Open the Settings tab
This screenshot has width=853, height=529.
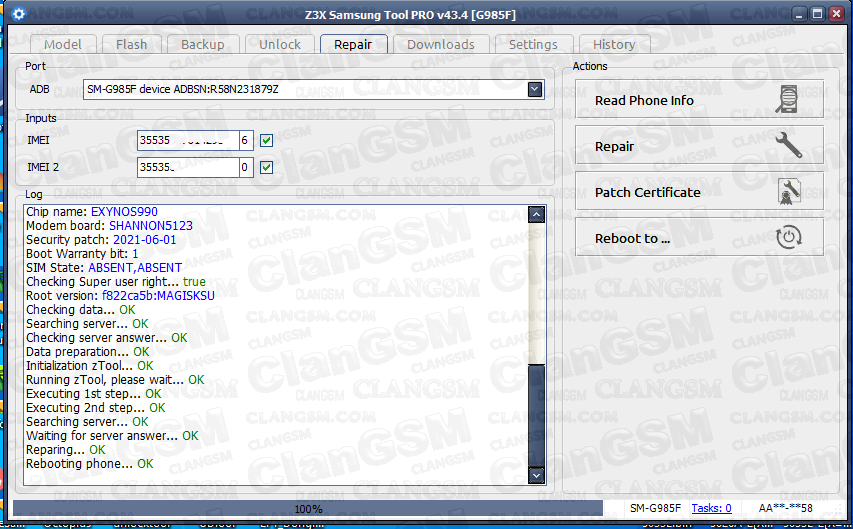click(533, 44)
